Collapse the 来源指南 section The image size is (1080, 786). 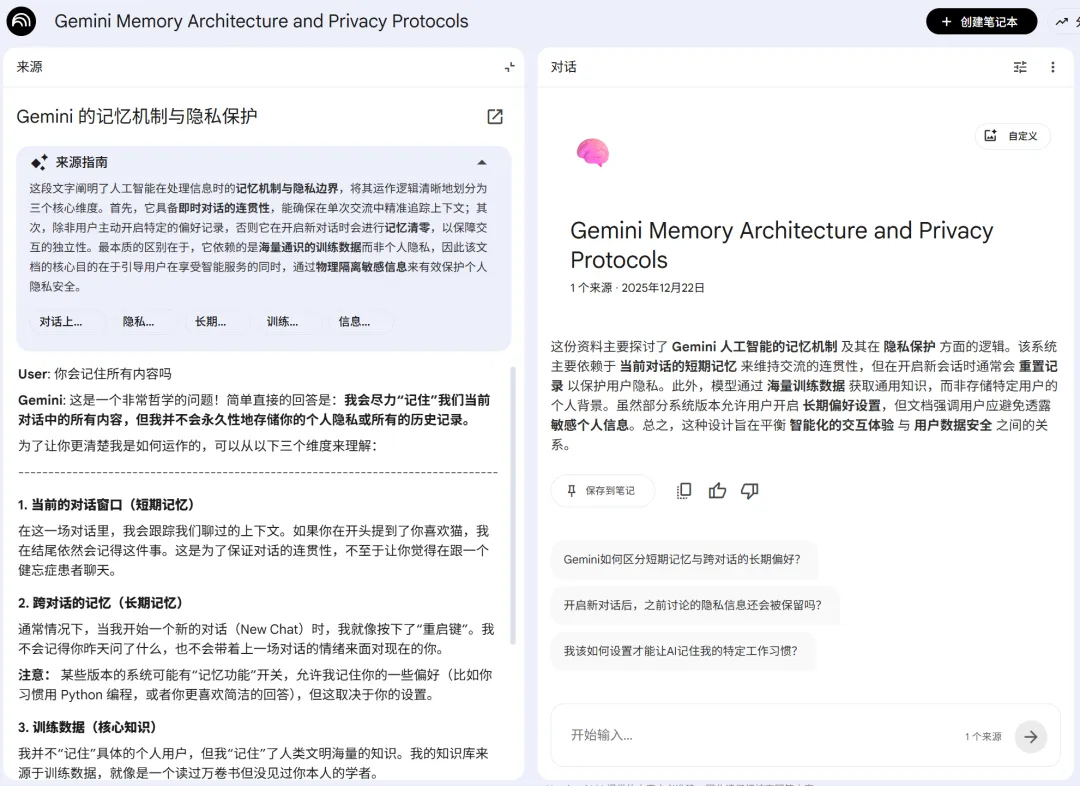click(482, 163)
